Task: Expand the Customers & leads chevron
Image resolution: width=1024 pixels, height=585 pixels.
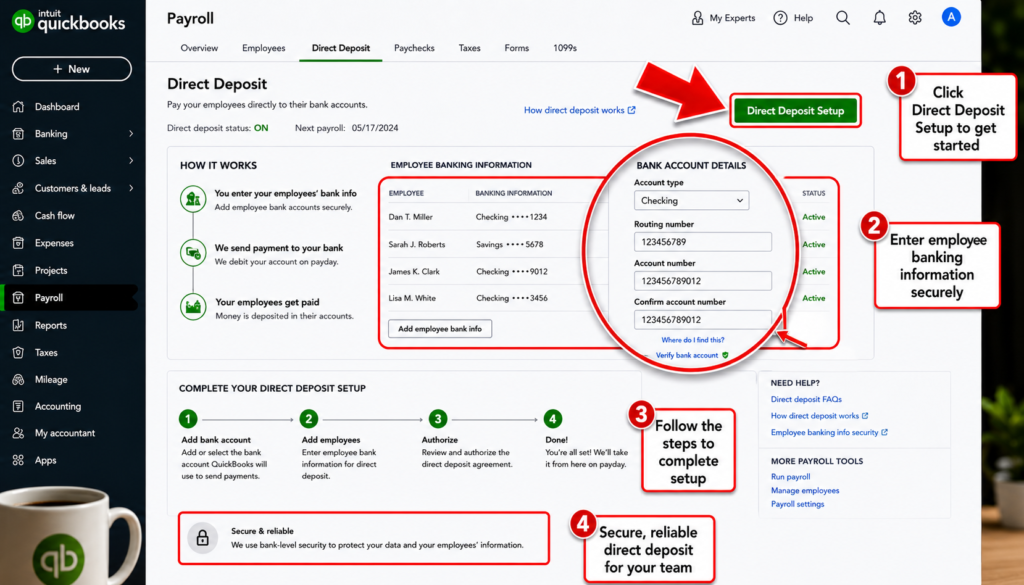Action: point(131,188)
